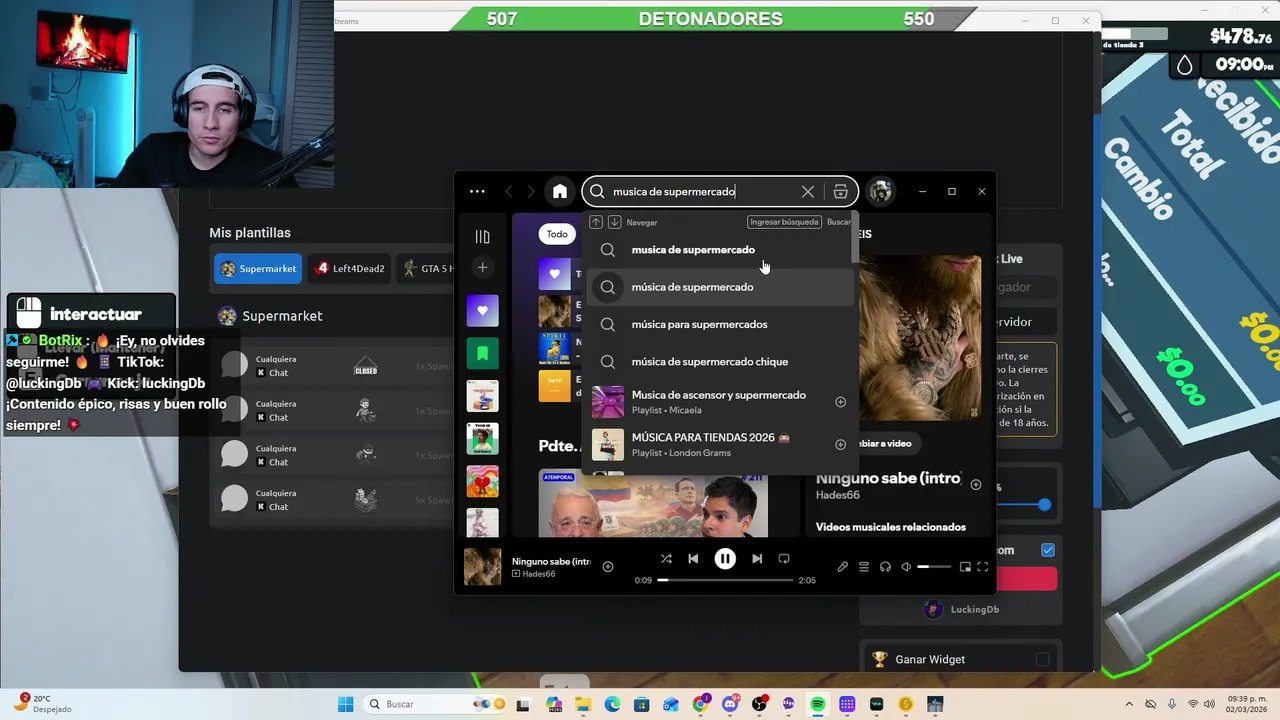Image resolution: width=1280 pixels, height=720 pixels.
Task: Open Browse icon inside Spotify search bar
Action: (840, 191)
